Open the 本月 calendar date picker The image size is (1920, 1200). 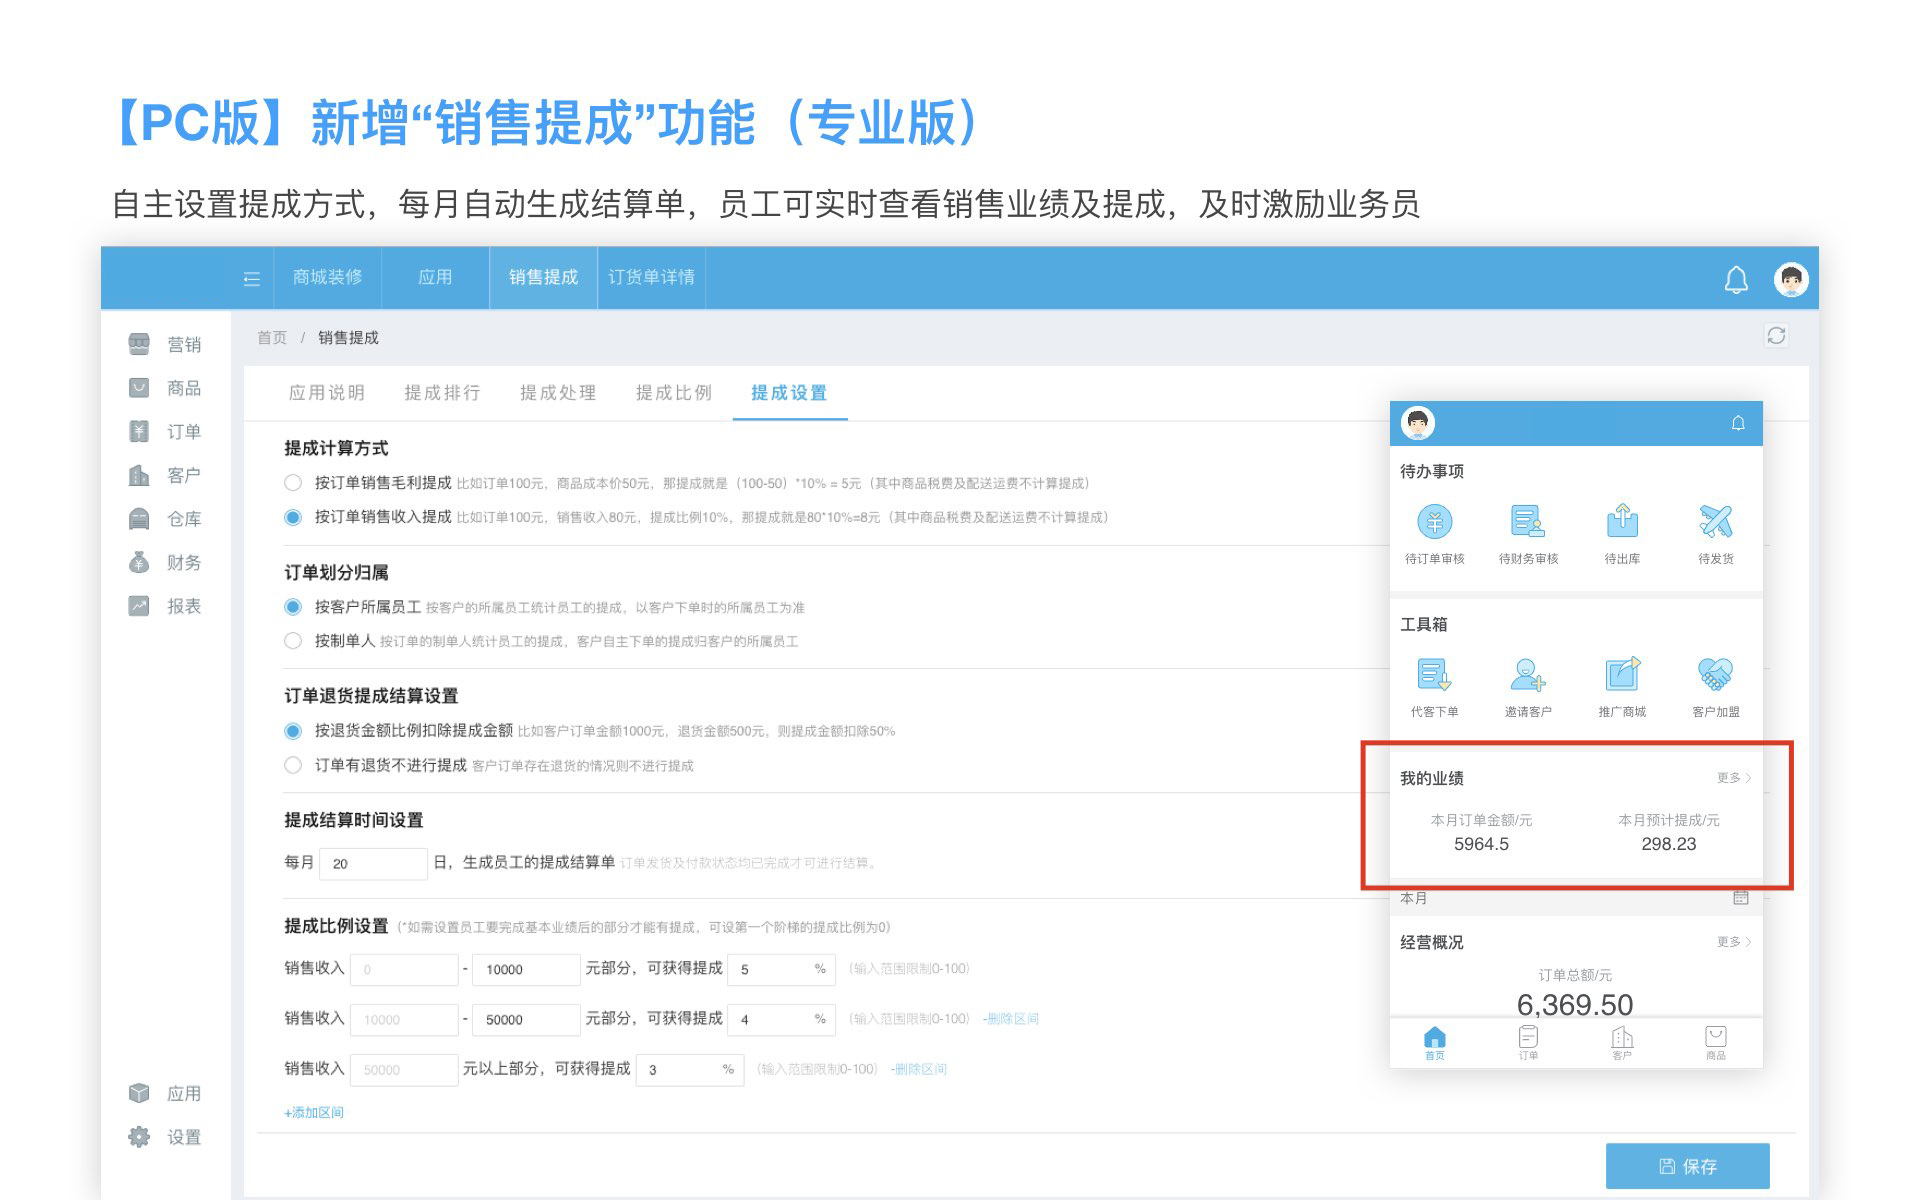1740,898
